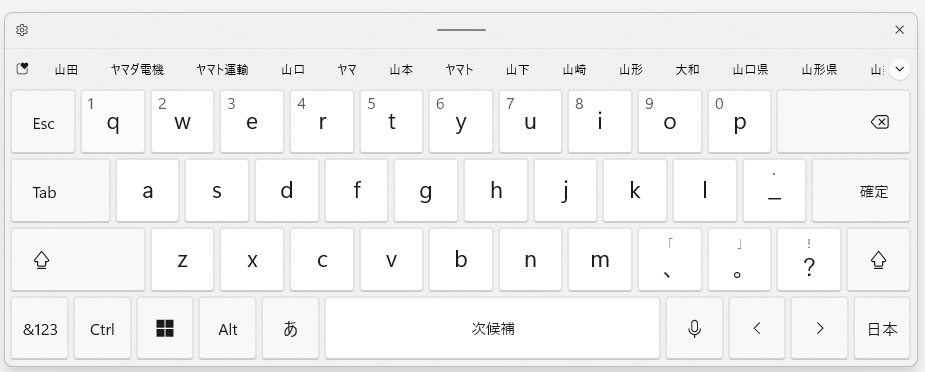Tap the c key
Viewport: 925px width, 372px height.
(322, 259)
